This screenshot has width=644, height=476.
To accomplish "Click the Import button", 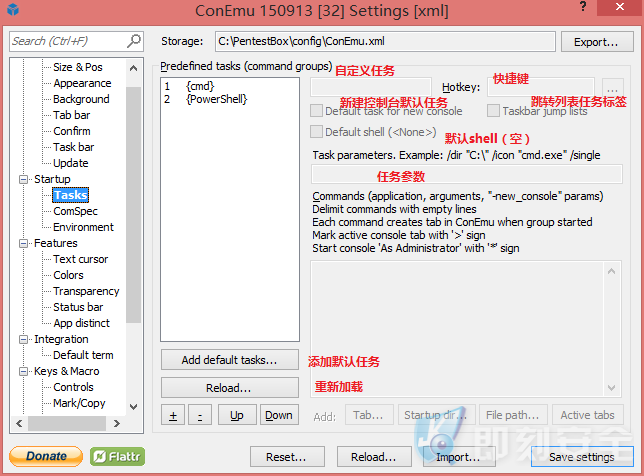I will 459,457.
